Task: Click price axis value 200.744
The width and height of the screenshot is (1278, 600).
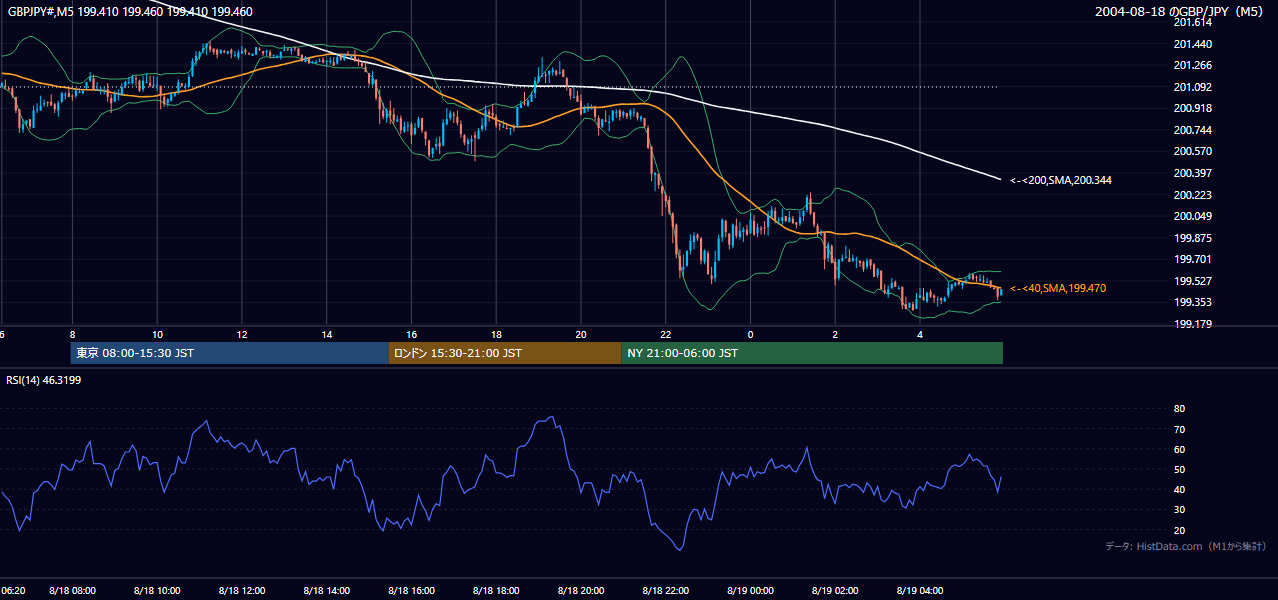Action: 1193,130
